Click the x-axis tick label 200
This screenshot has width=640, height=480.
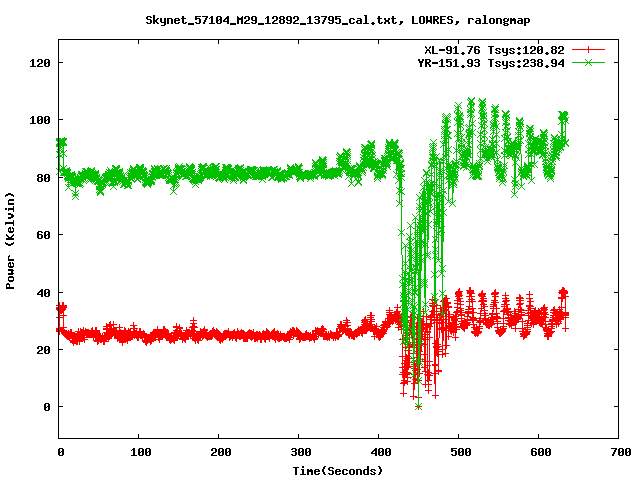coord(220,452)
